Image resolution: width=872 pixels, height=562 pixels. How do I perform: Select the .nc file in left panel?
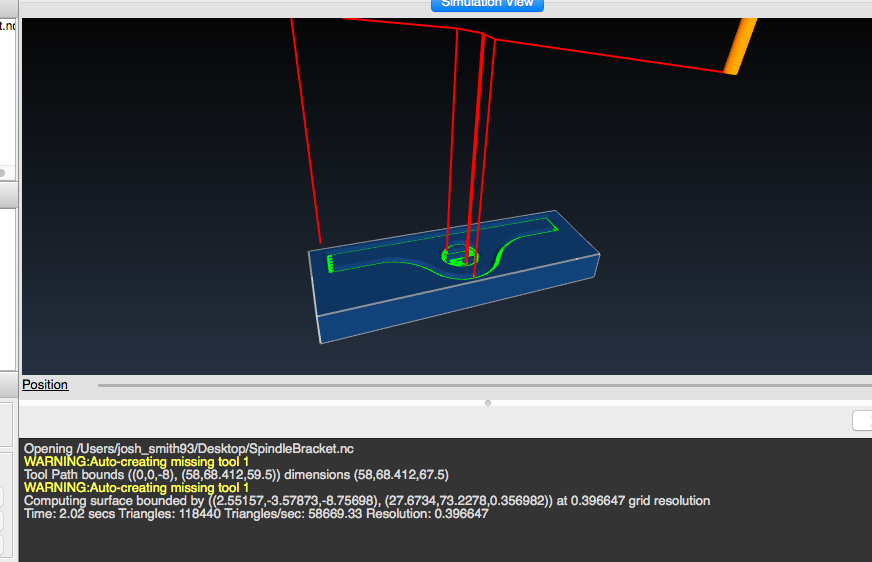click(x=8, y=26)
